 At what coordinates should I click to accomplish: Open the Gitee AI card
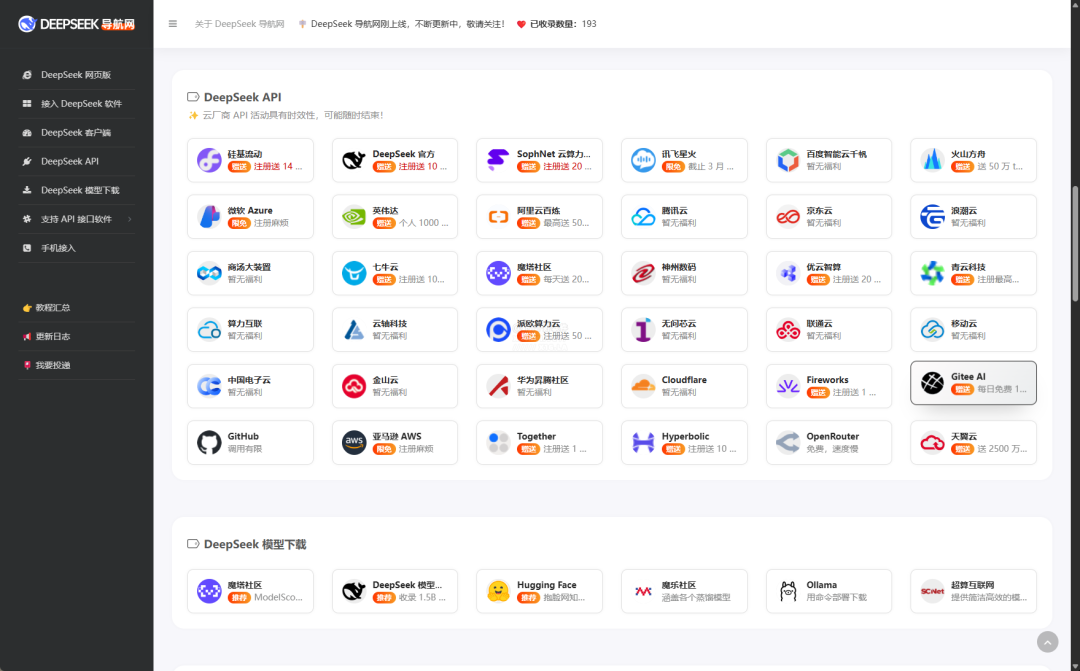click(973, 382)
